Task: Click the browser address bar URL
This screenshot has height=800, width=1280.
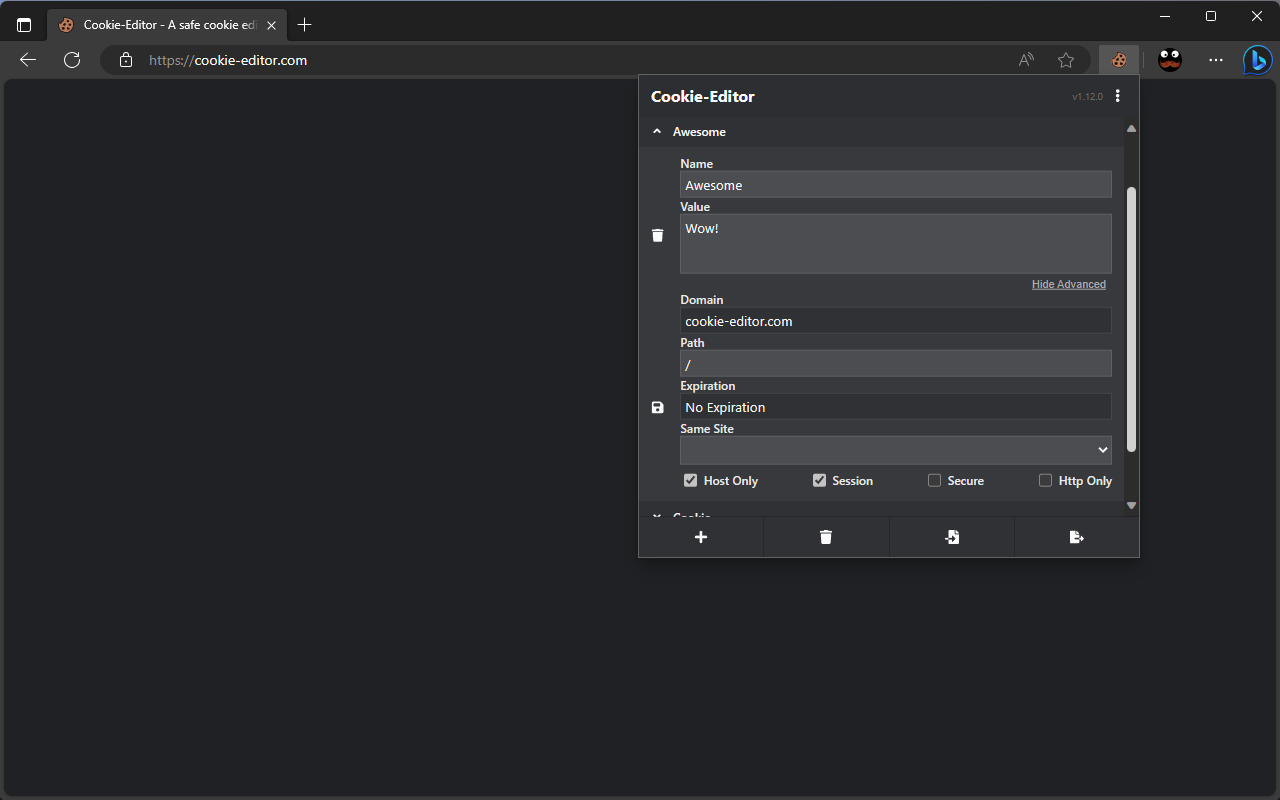Action: 228,60
